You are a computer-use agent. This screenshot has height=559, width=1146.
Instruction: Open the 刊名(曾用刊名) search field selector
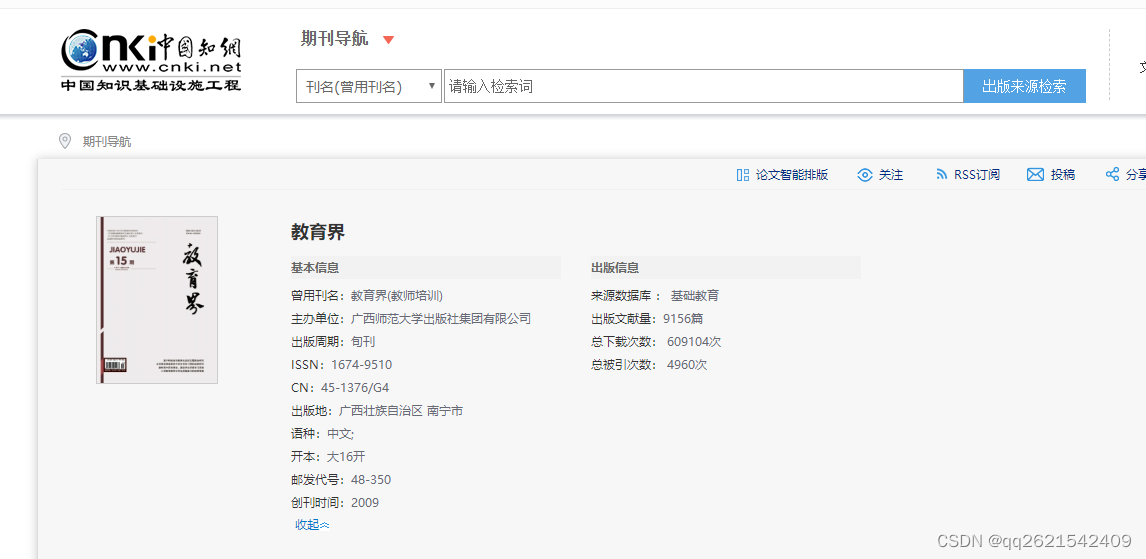(x=369, y=86)
